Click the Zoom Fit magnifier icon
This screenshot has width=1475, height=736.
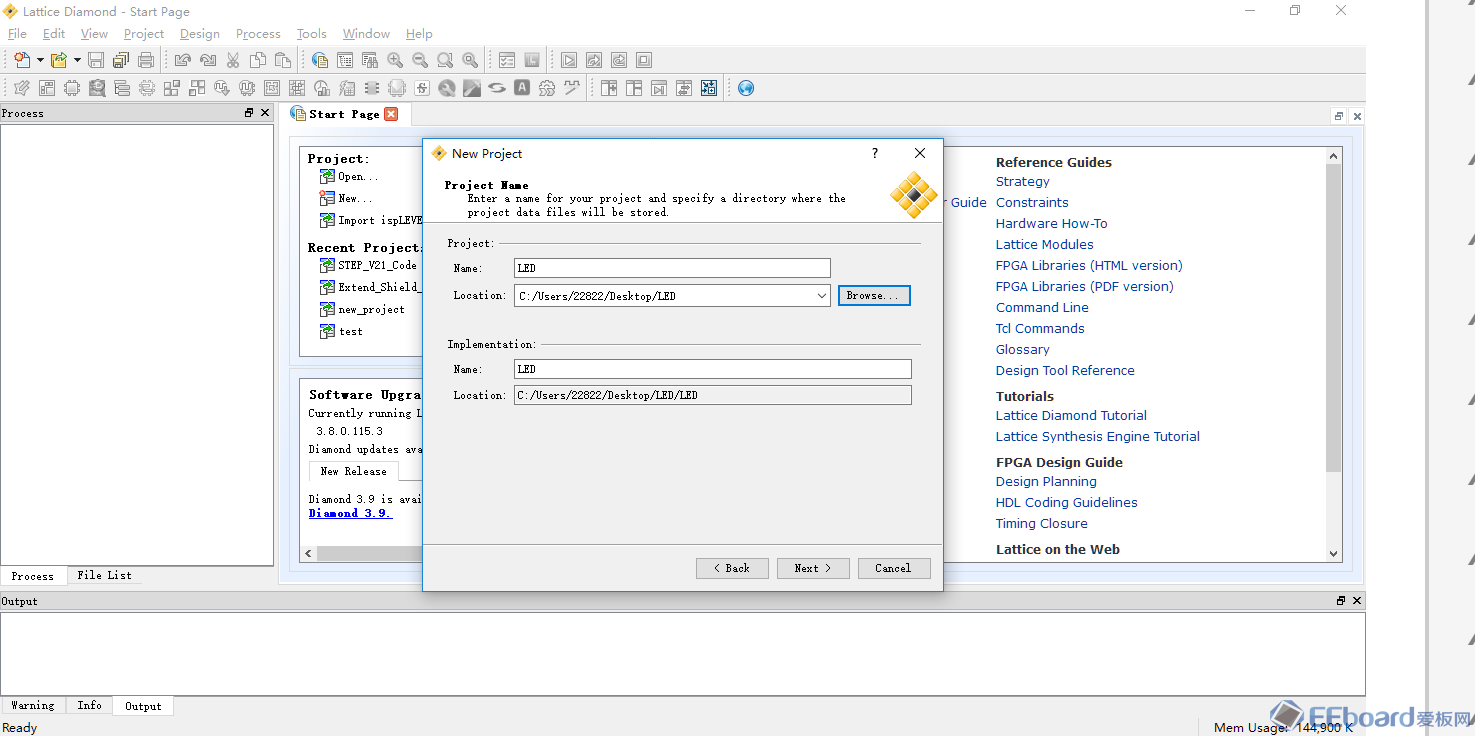tap(445, 60)
